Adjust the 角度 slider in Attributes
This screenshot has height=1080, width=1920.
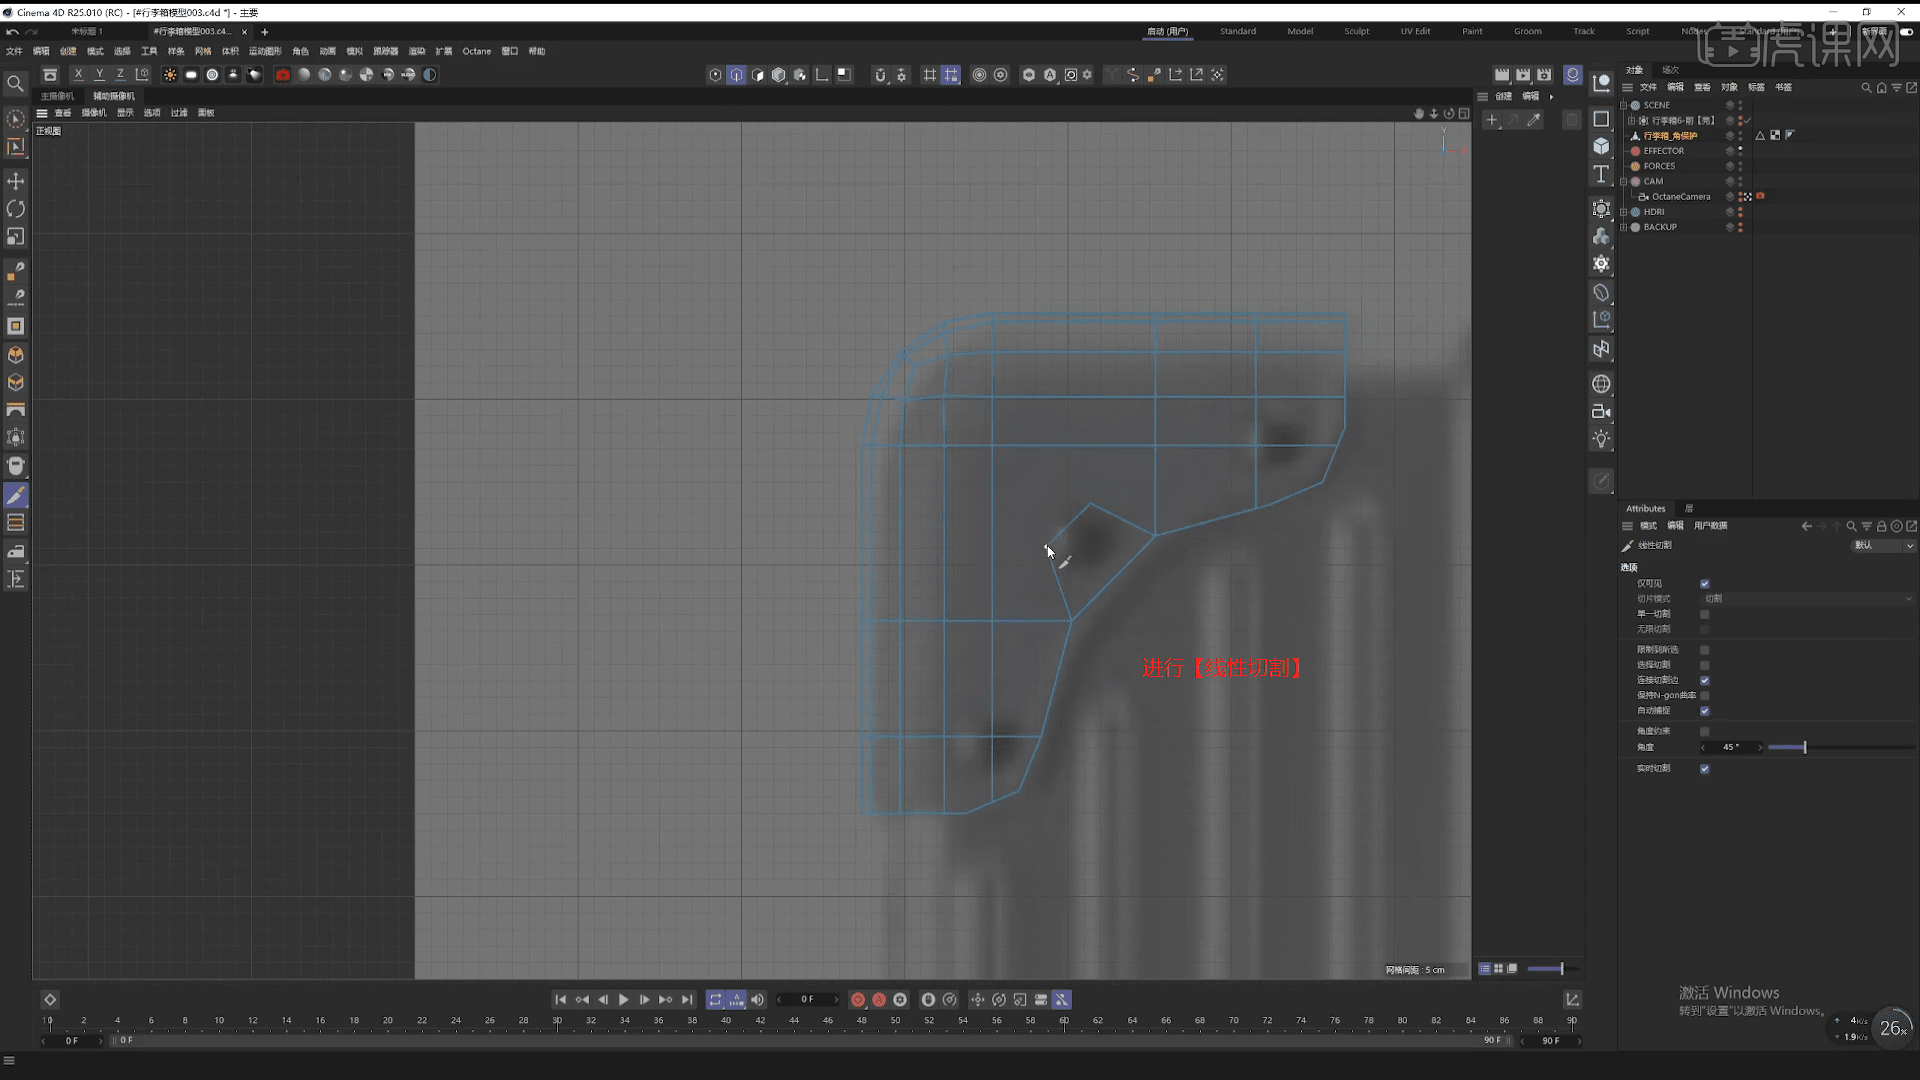pos(1840,748)
